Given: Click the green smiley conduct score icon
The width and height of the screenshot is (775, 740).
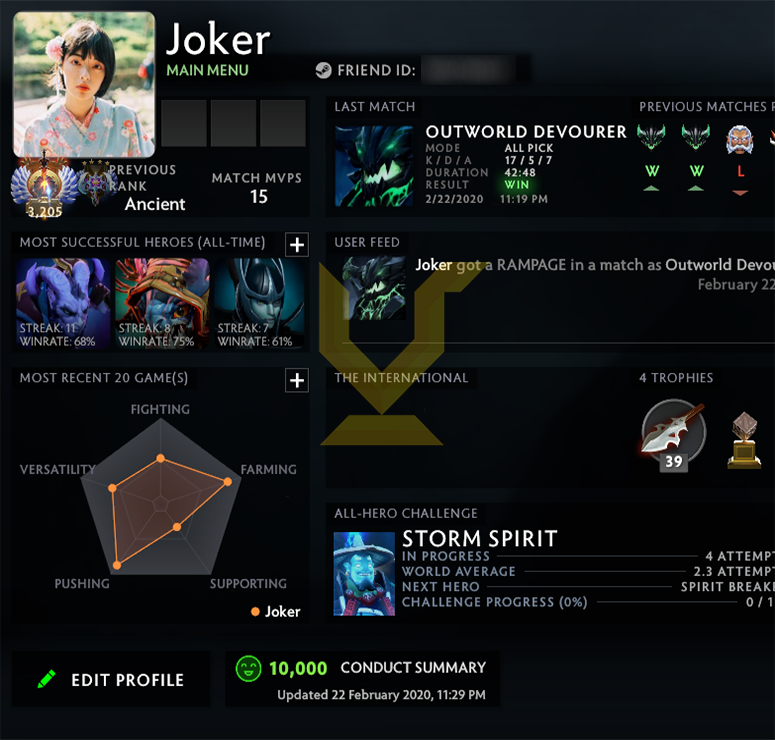Looking at the screenshot, I should pyautogui.click(x=248, y=668).
